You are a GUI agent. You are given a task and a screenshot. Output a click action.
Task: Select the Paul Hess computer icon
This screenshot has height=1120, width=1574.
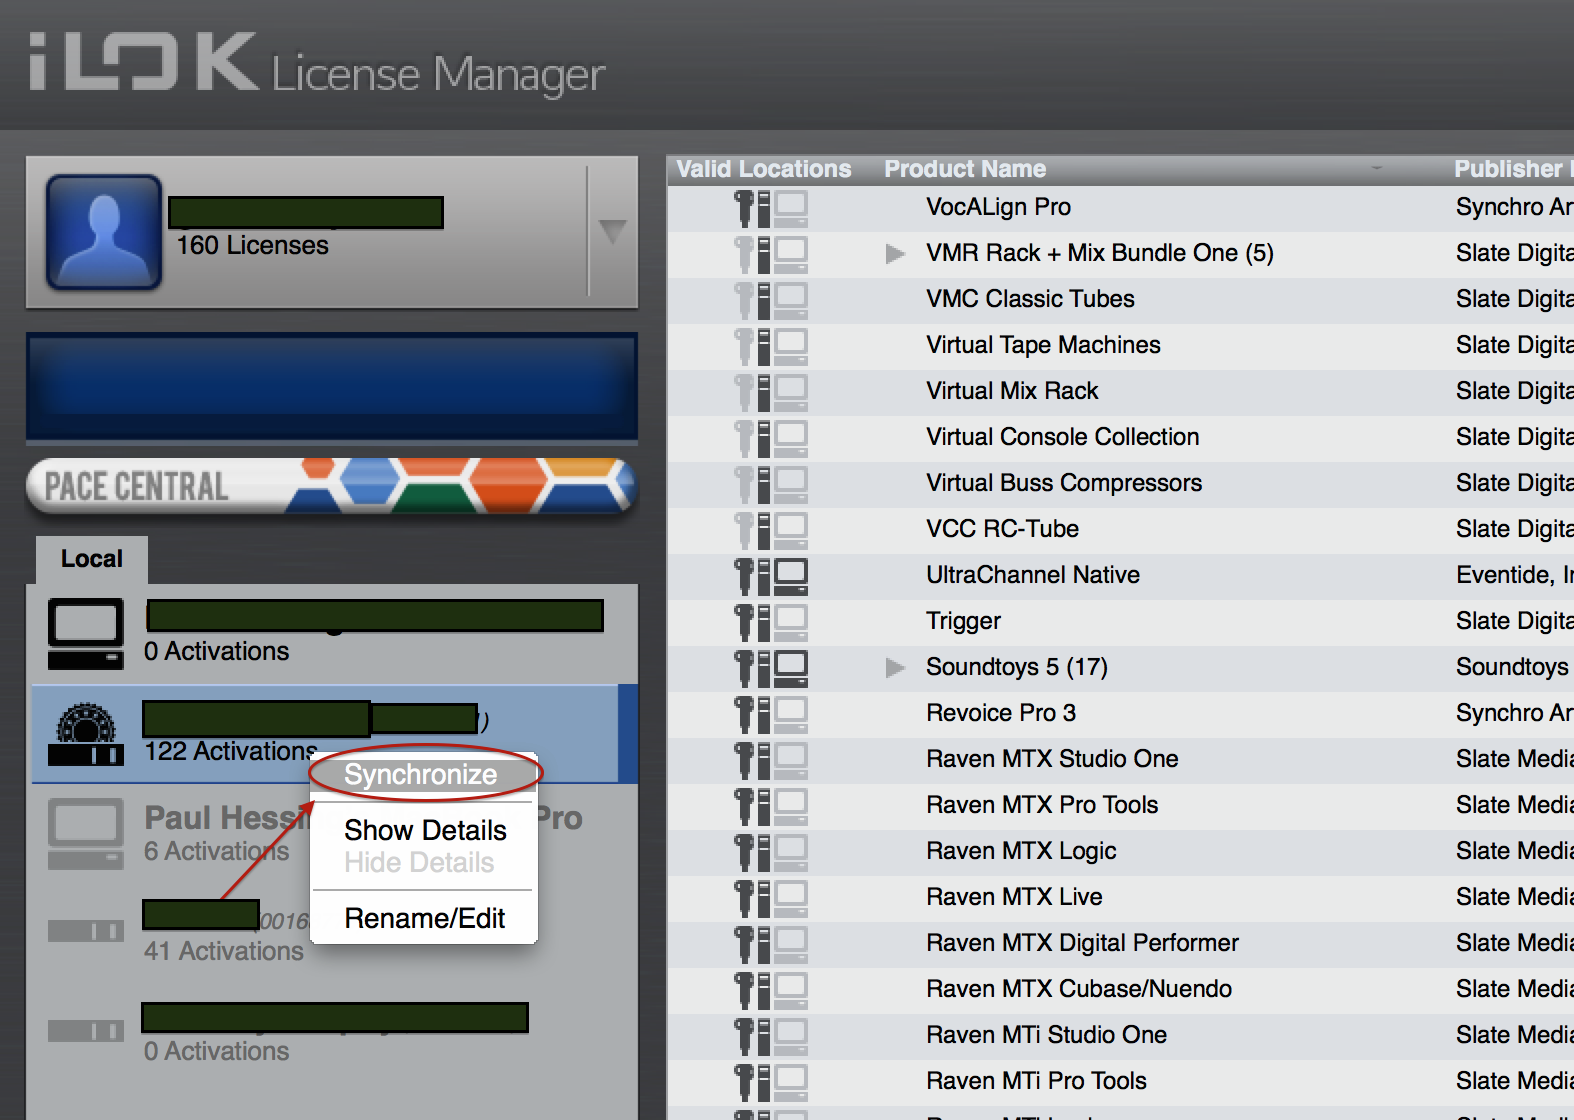coord(86,834)
